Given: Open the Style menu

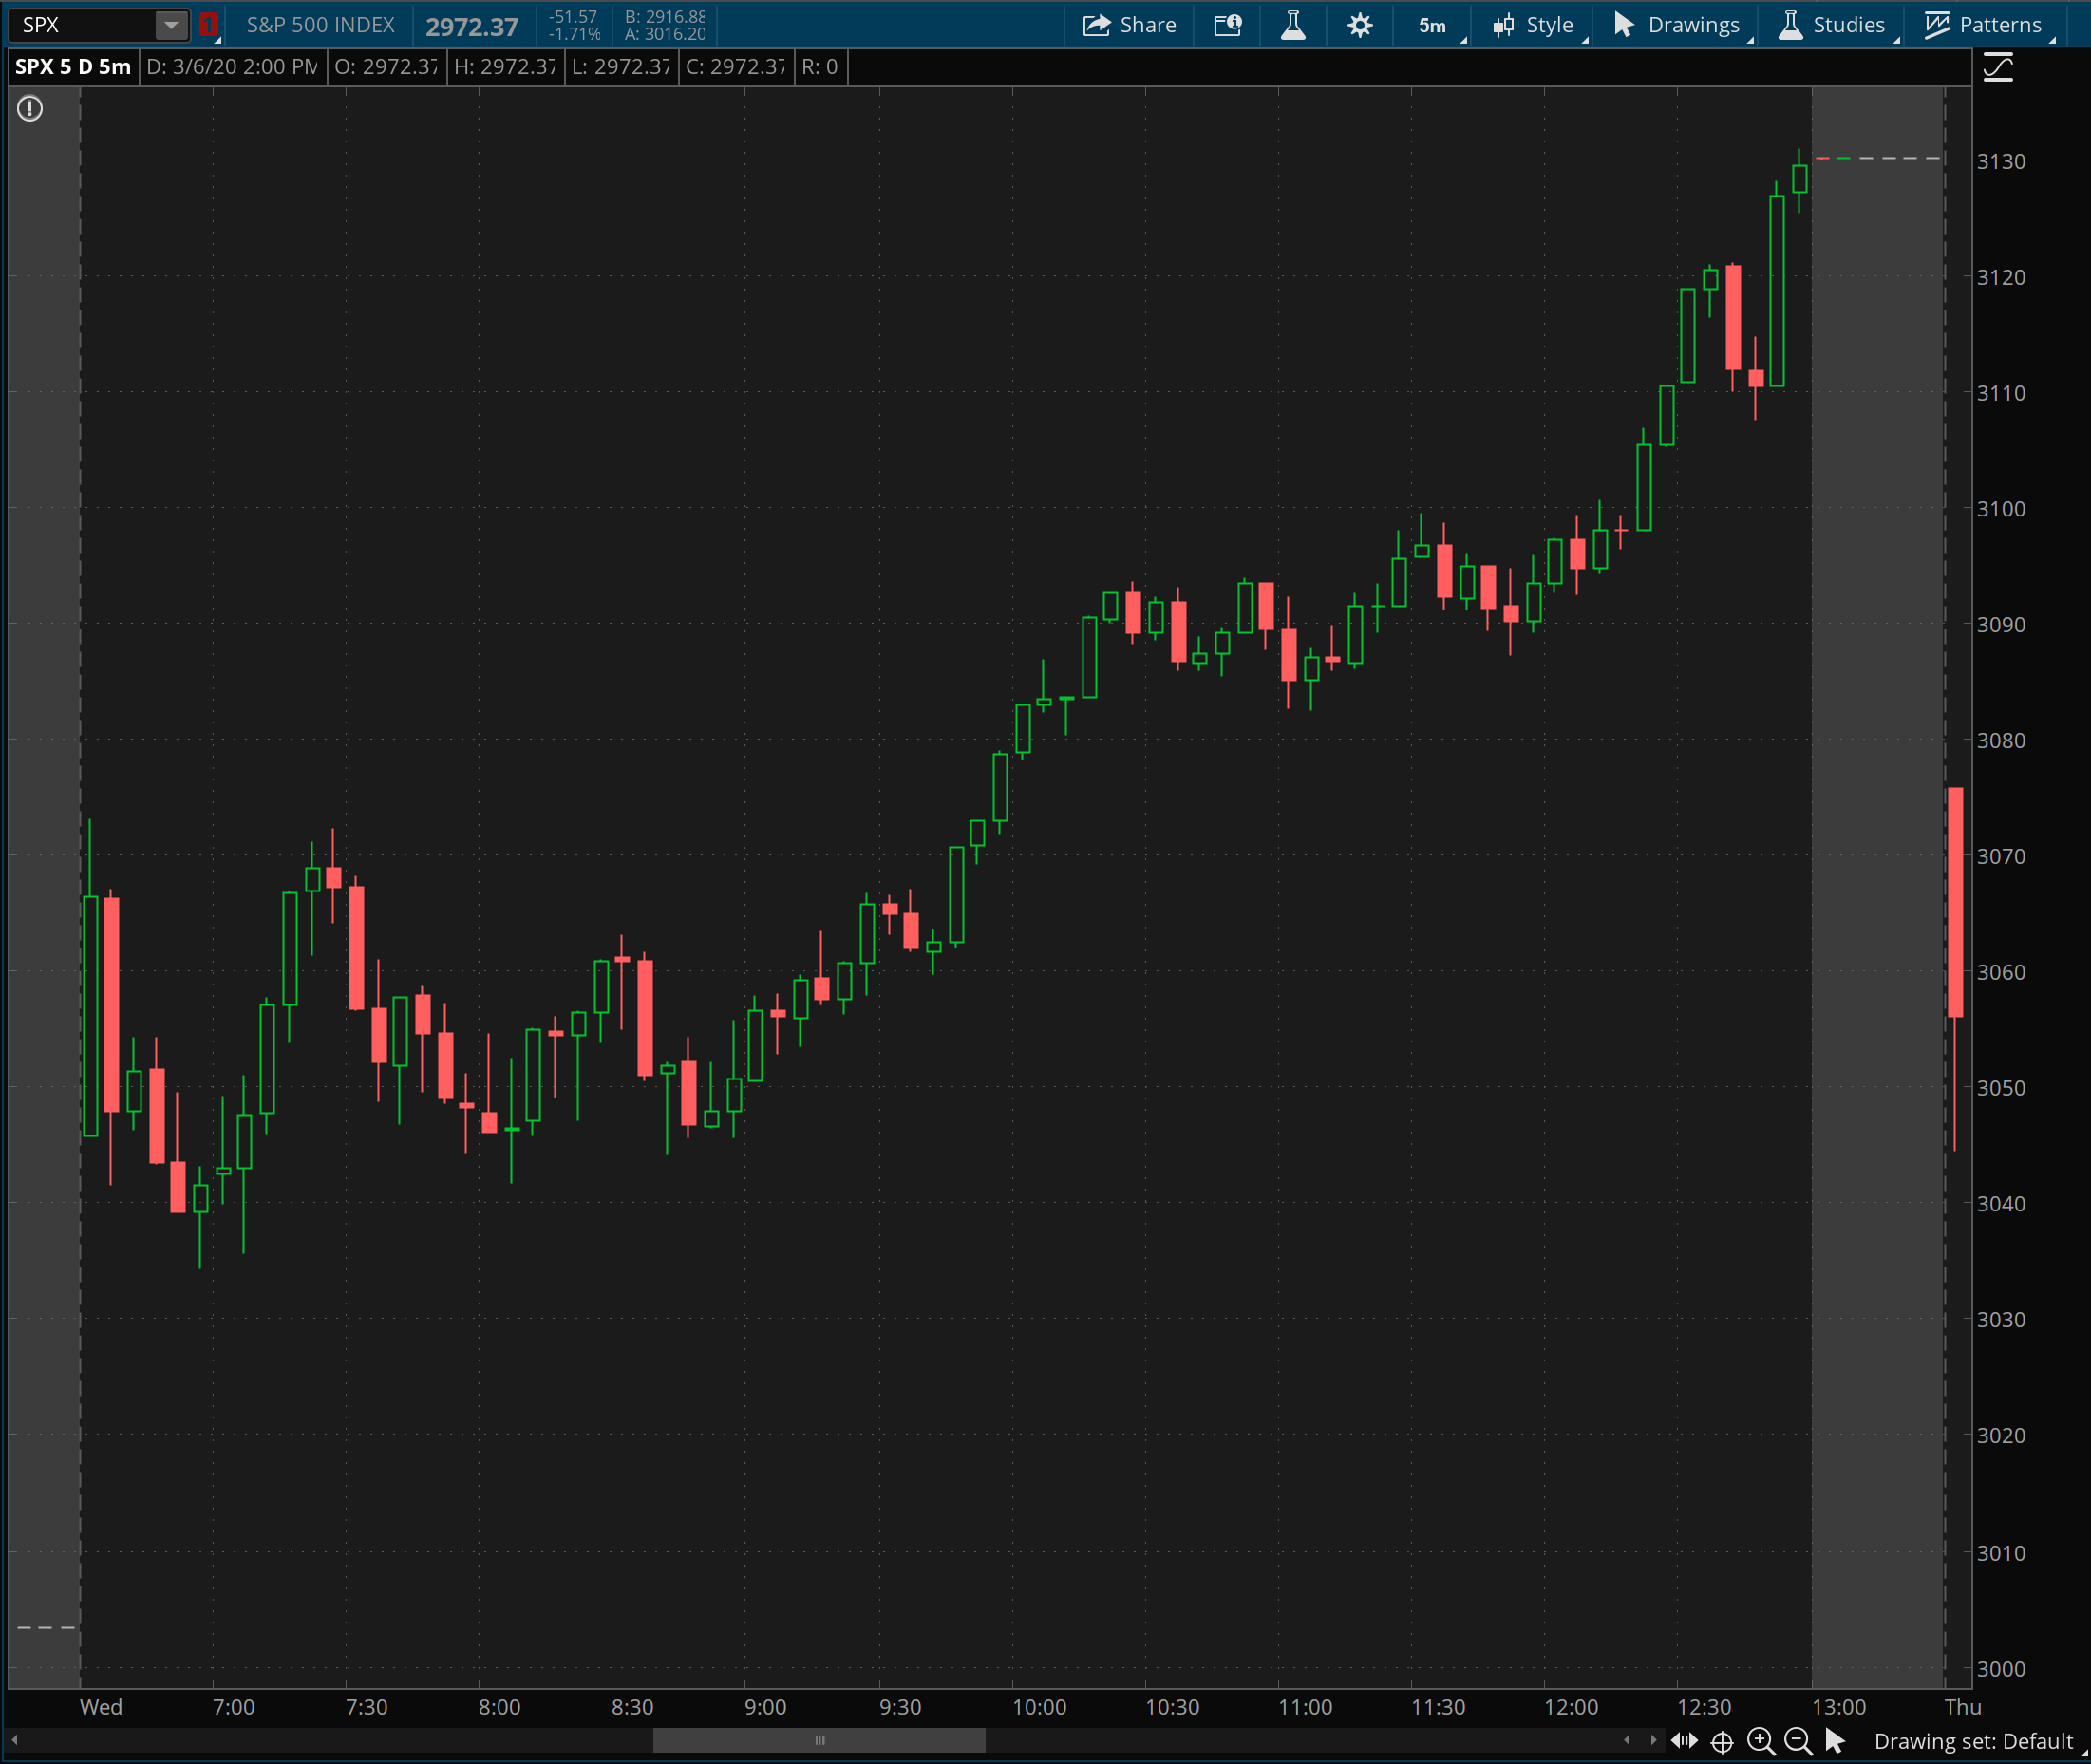Looking at the screenshot, I should coord(1535,25).
